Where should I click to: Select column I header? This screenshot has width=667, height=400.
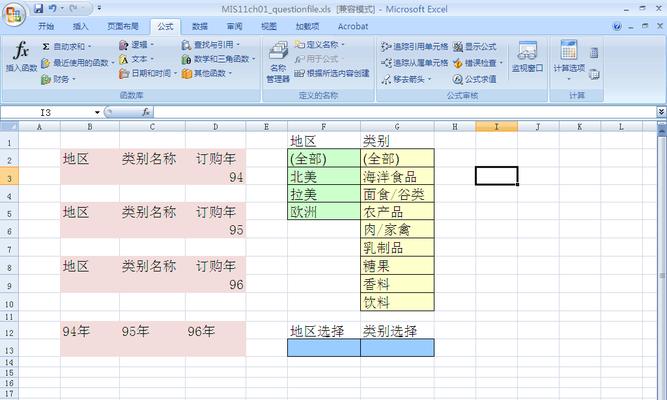pos(496,126)
